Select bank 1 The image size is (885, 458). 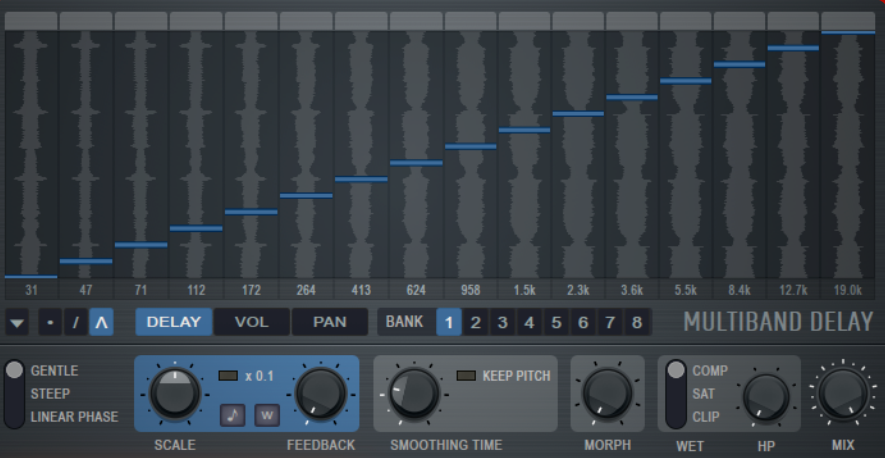click(449, 322)
